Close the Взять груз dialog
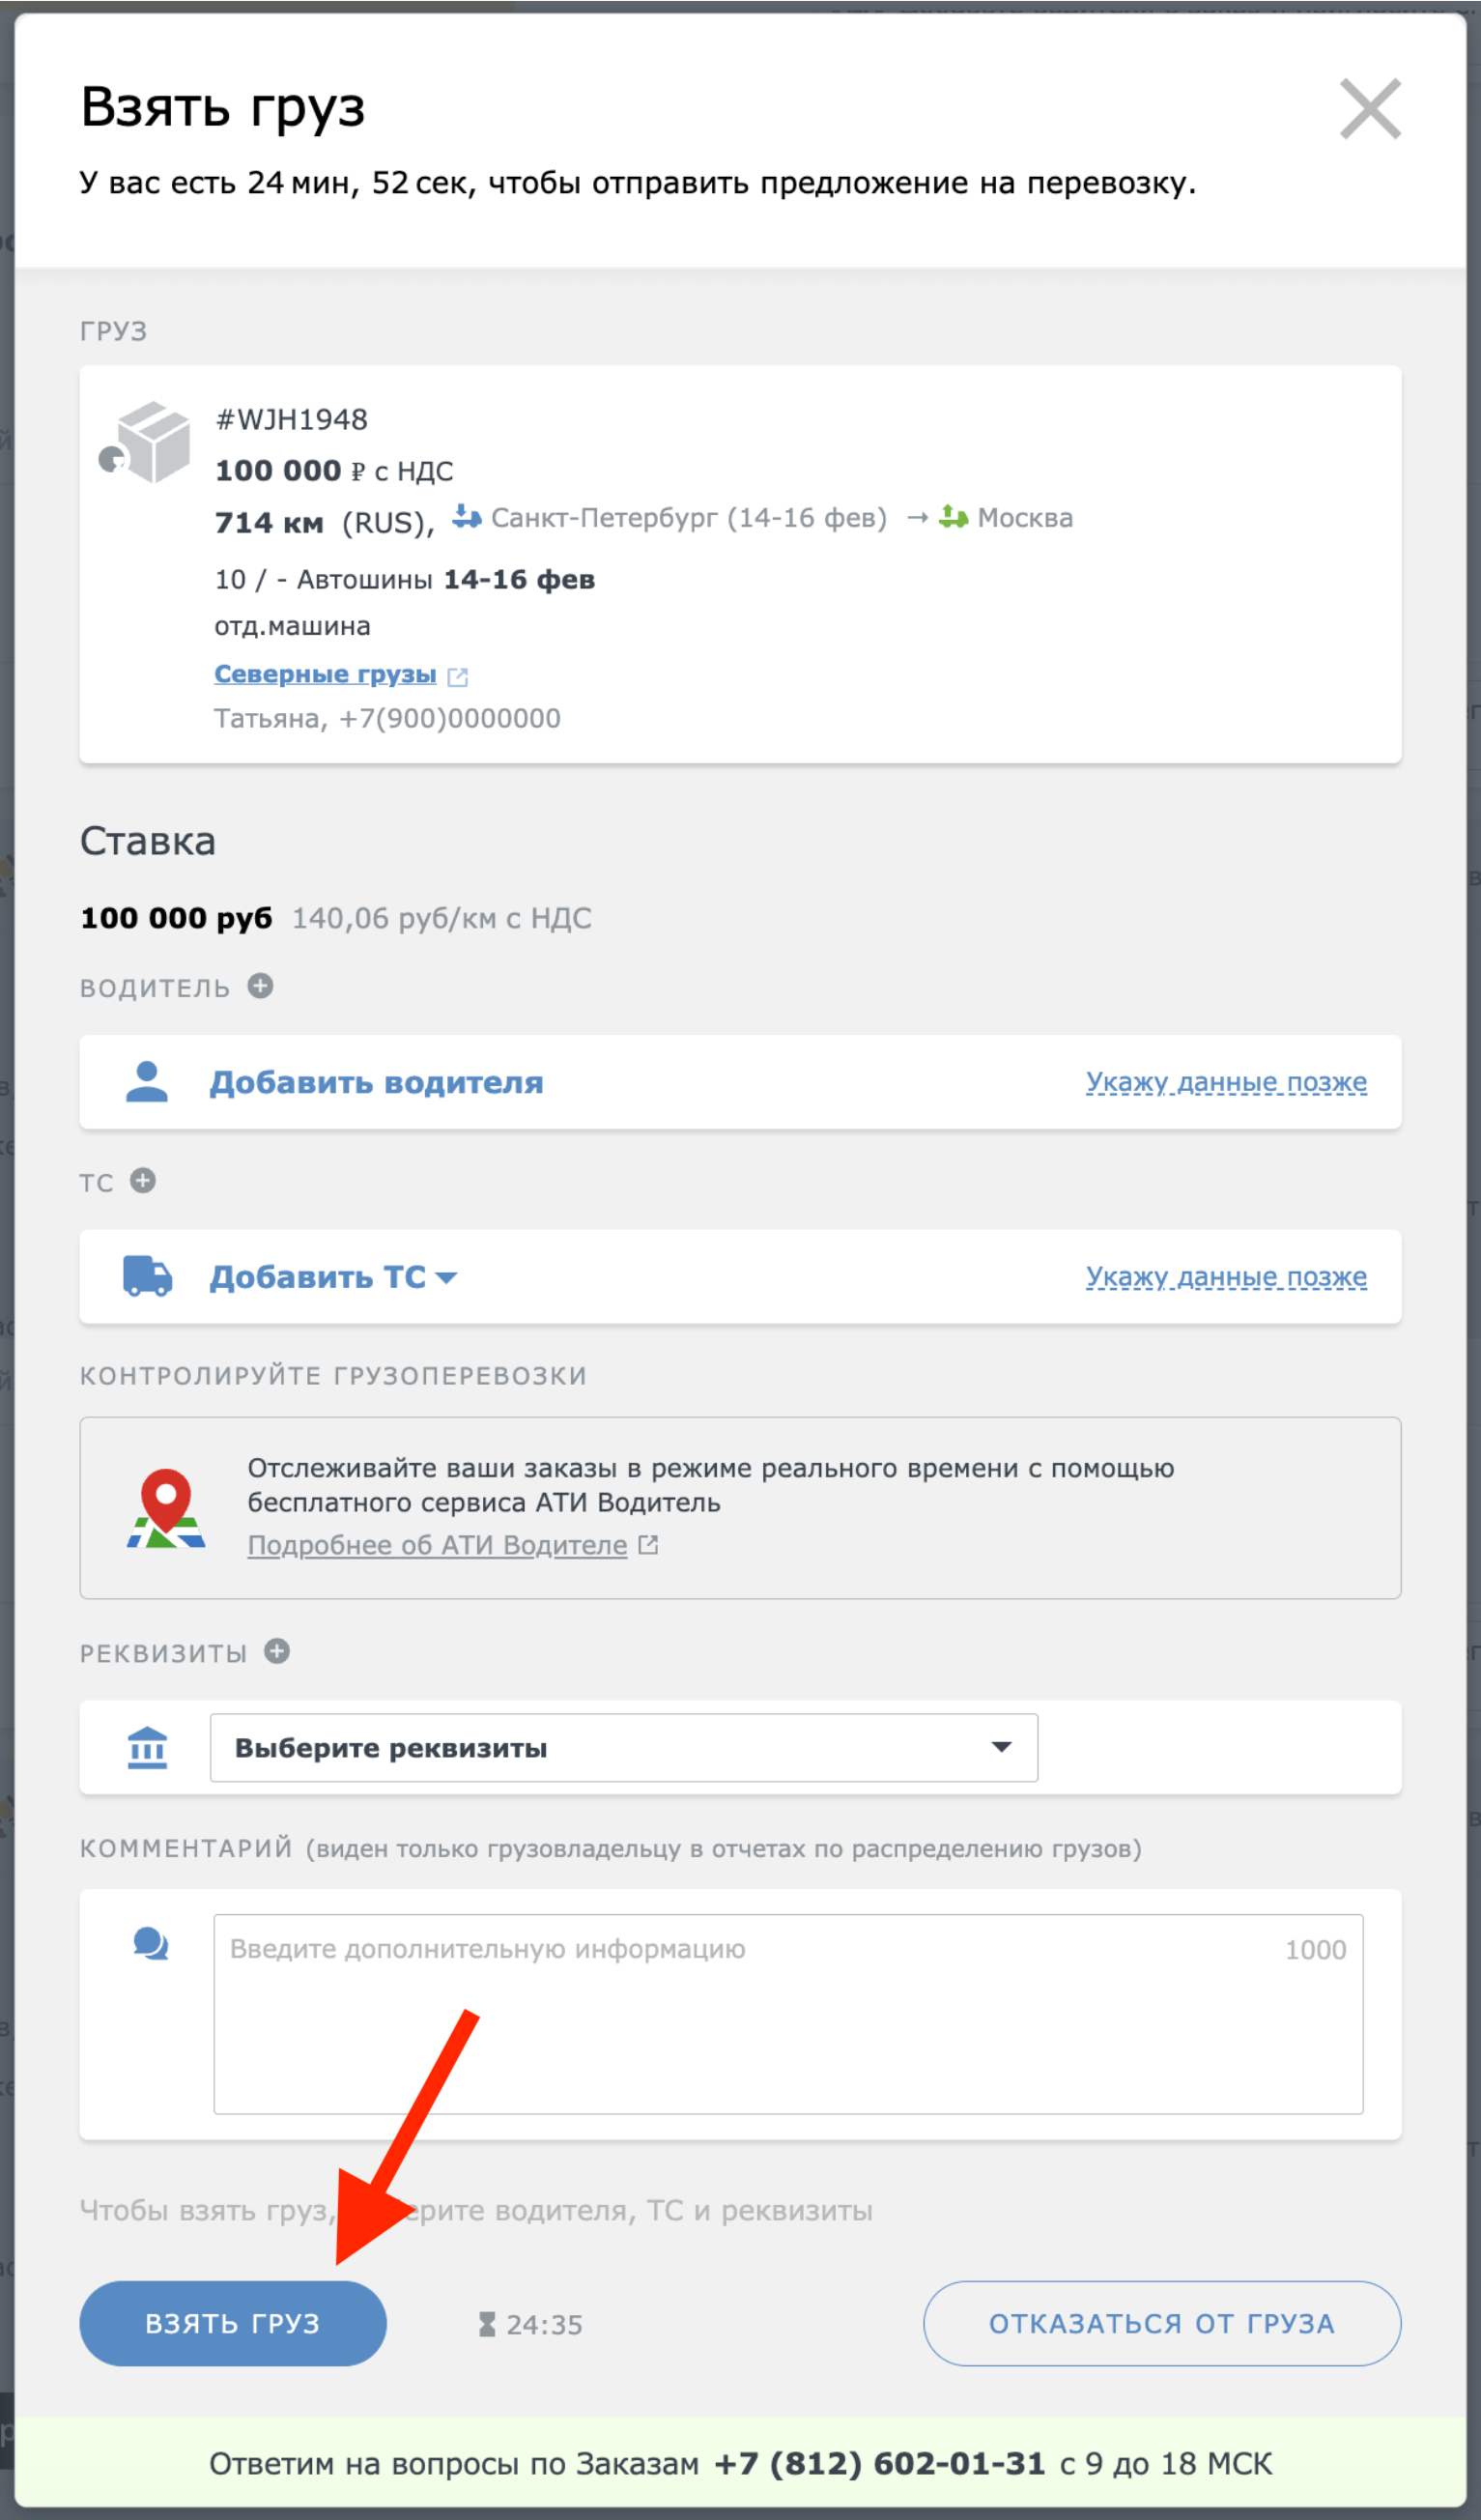 coord(1370,108)
